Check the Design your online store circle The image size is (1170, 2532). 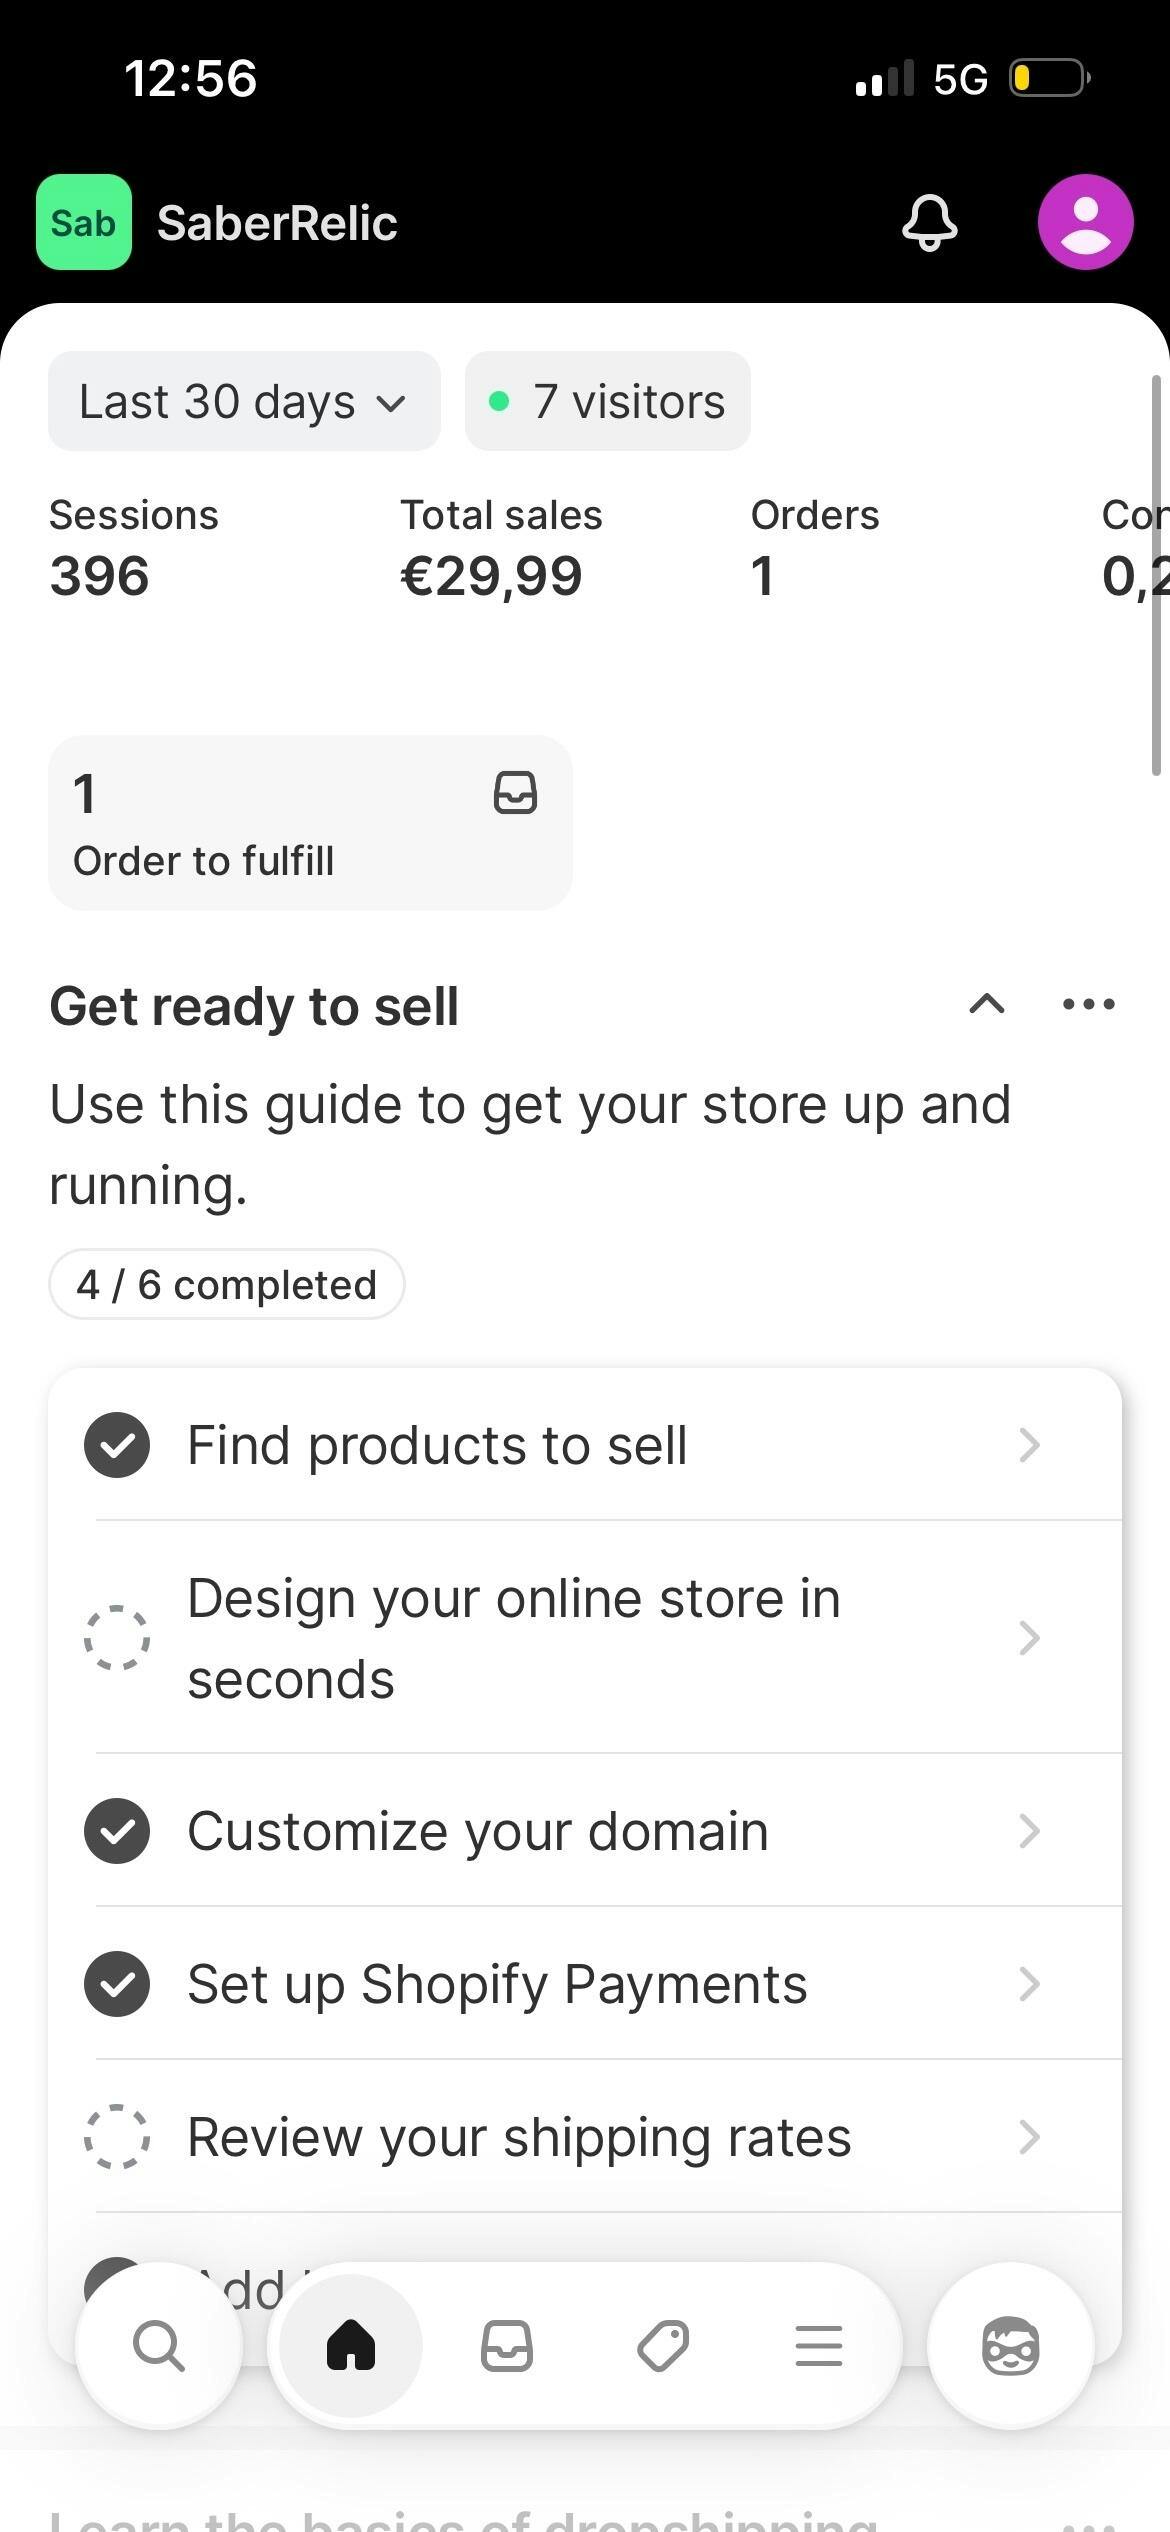(x=117, y=1638)
